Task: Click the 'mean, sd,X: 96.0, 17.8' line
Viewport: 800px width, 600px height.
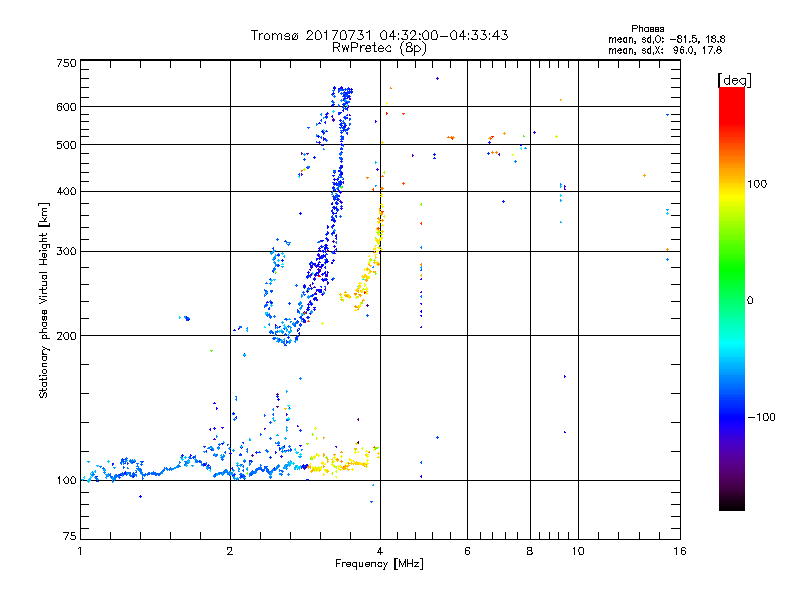Action: click(665, 50)
